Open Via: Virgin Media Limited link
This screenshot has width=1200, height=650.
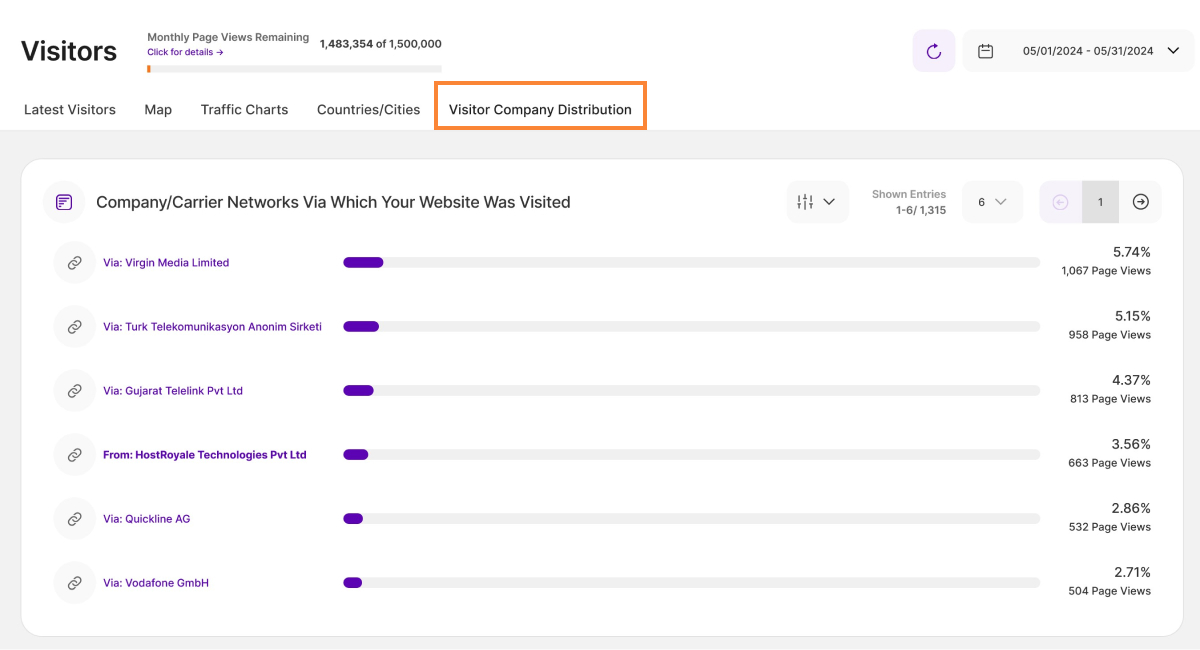pos(166,263)
